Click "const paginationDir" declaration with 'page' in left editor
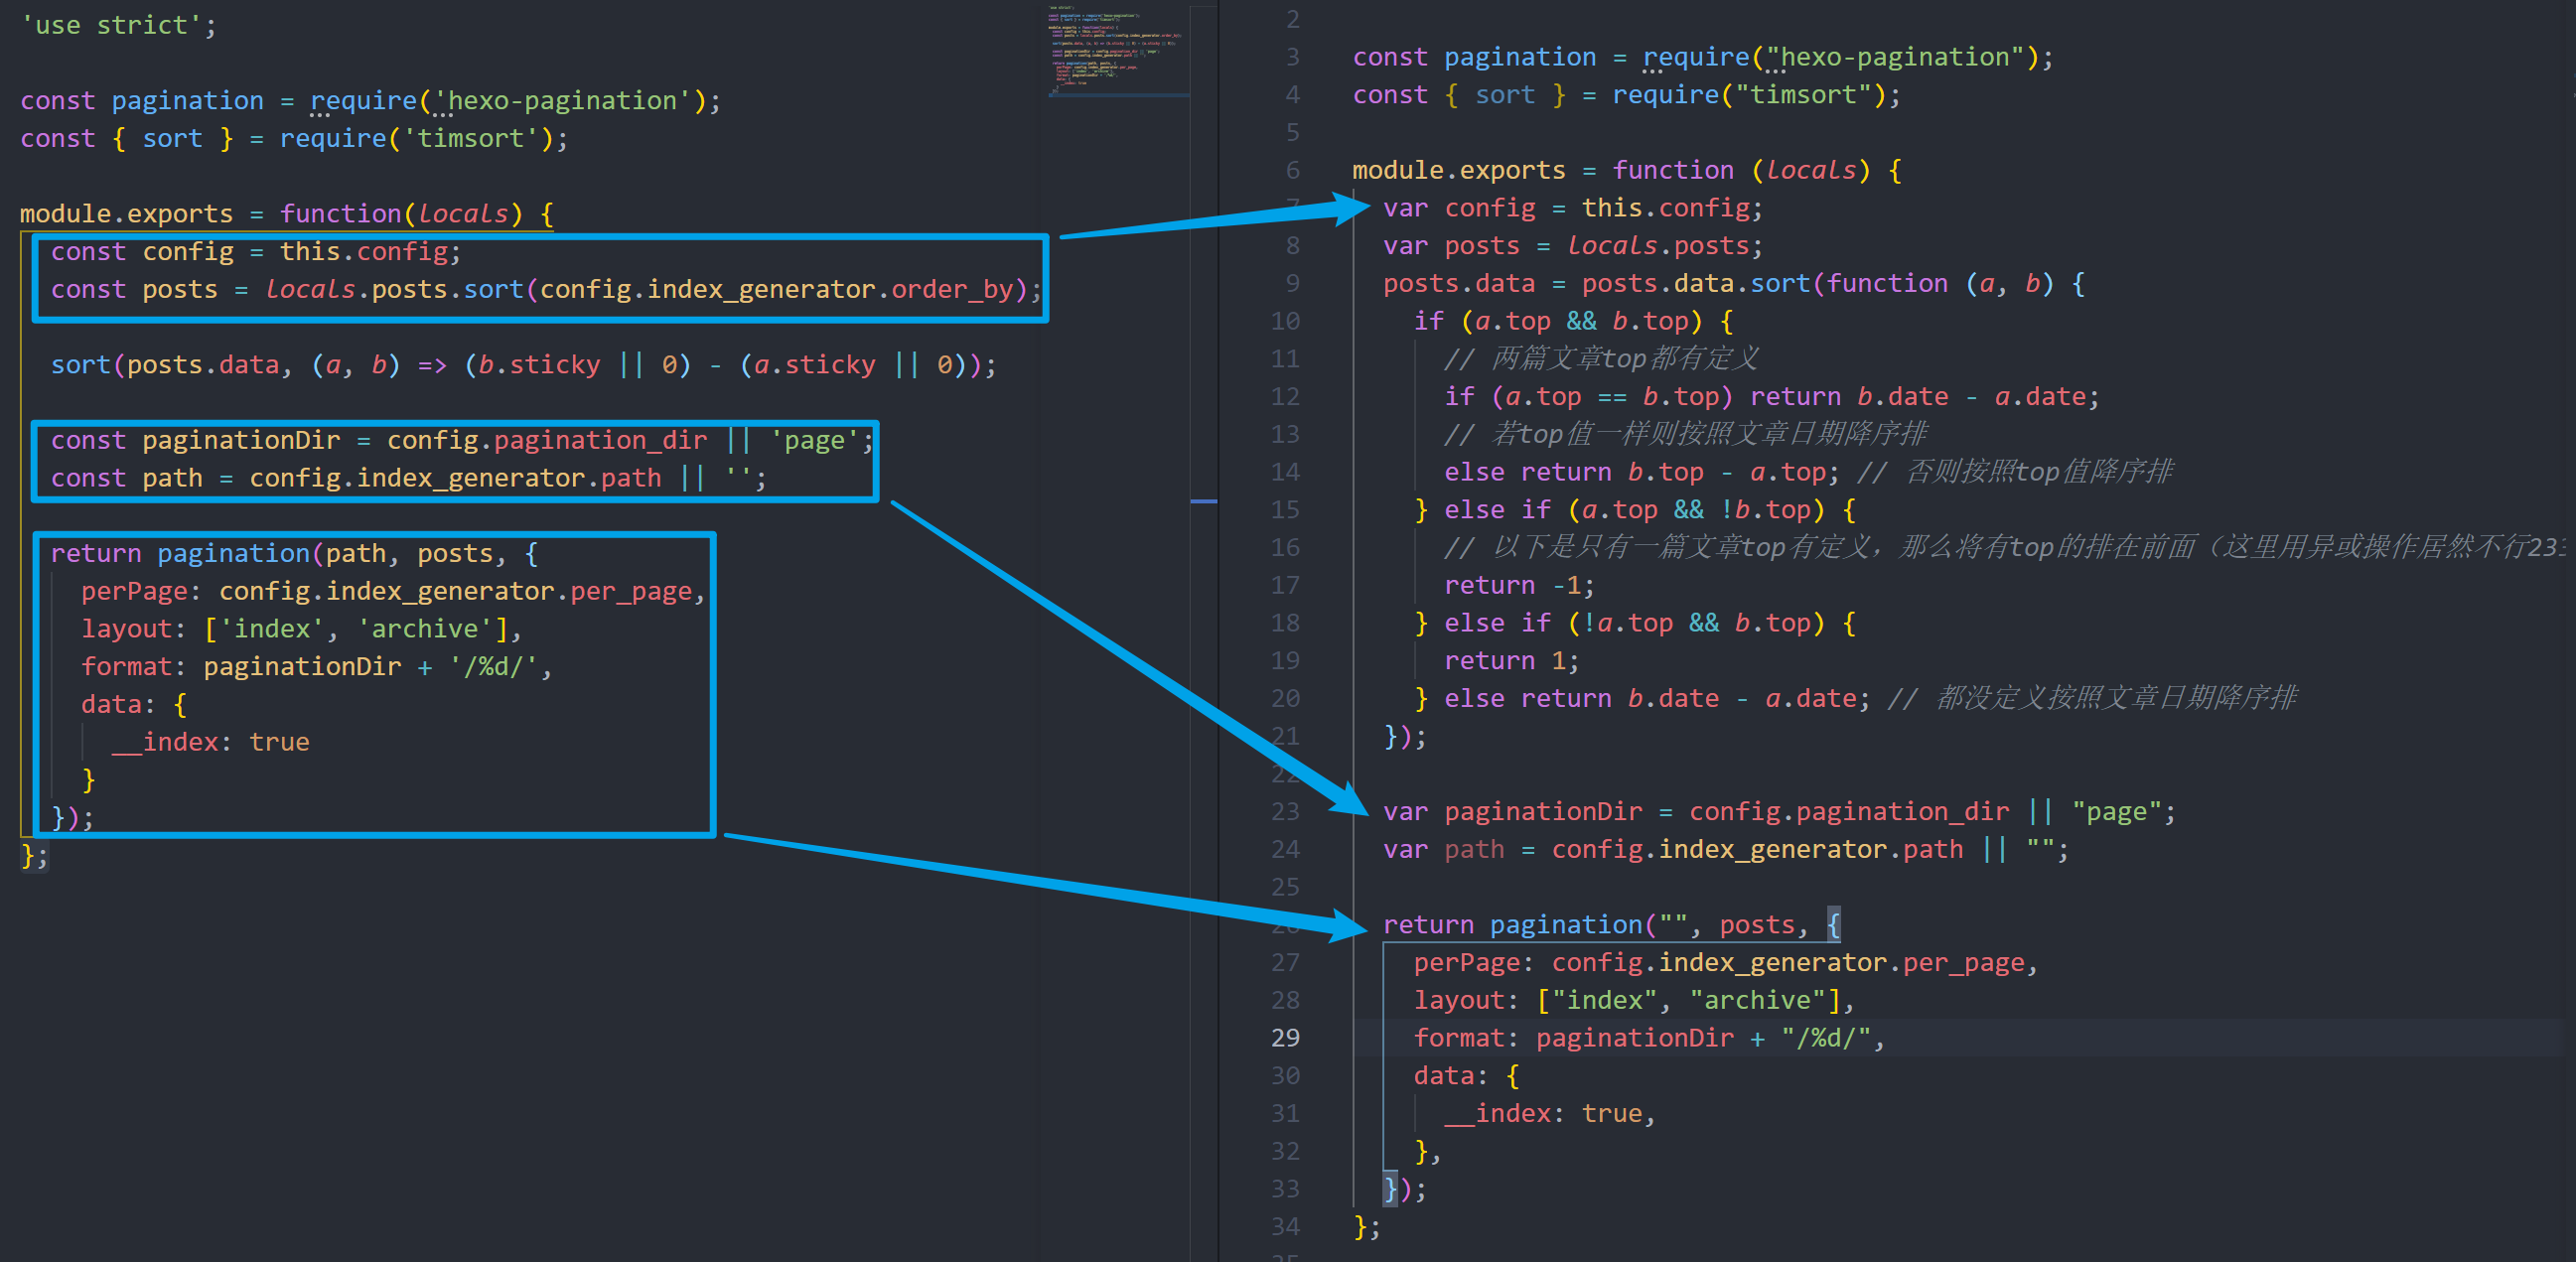2576x1262 pixels. [x=463, y=441]
